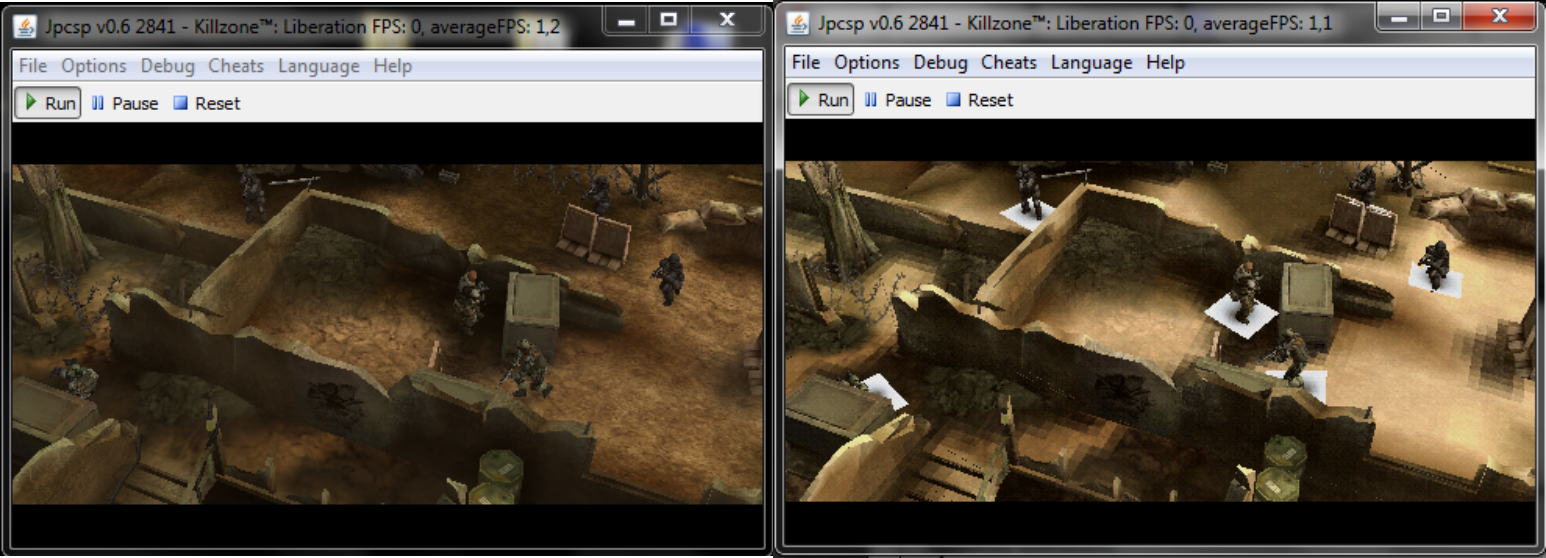Open Options menu in left Jpcsp window
1546x558 pixels.
click(94, 66)
